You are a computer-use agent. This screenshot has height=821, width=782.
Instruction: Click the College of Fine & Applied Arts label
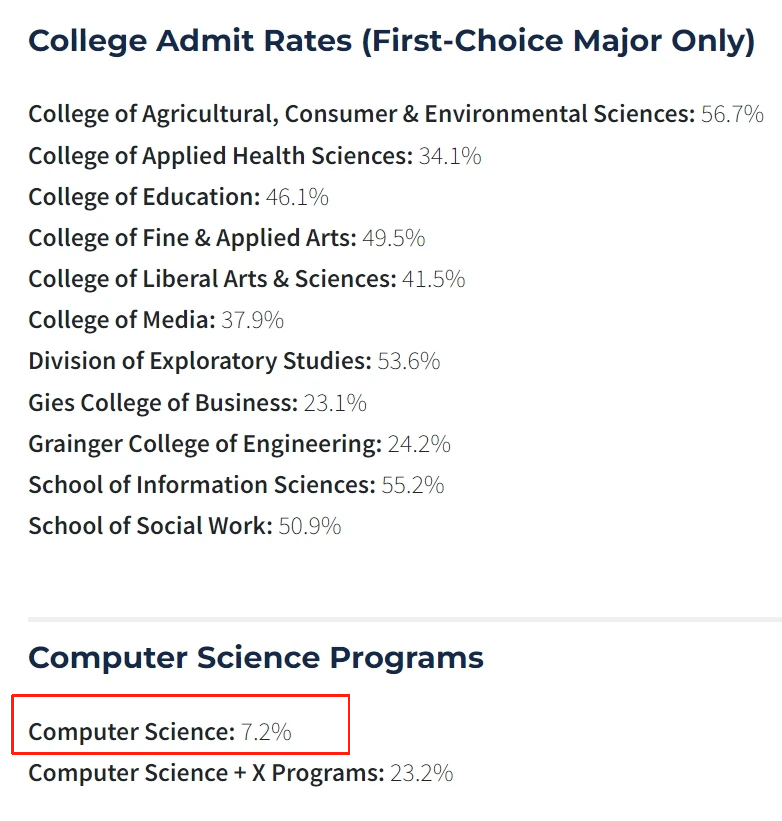(x=192, y=238)
